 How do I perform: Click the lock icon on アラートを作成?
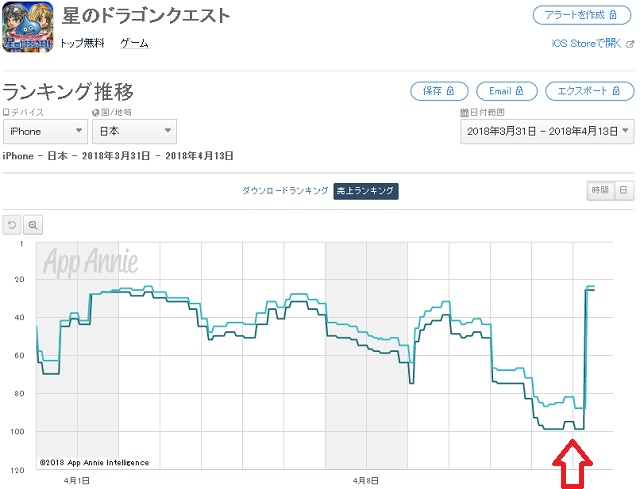[613, 15]
